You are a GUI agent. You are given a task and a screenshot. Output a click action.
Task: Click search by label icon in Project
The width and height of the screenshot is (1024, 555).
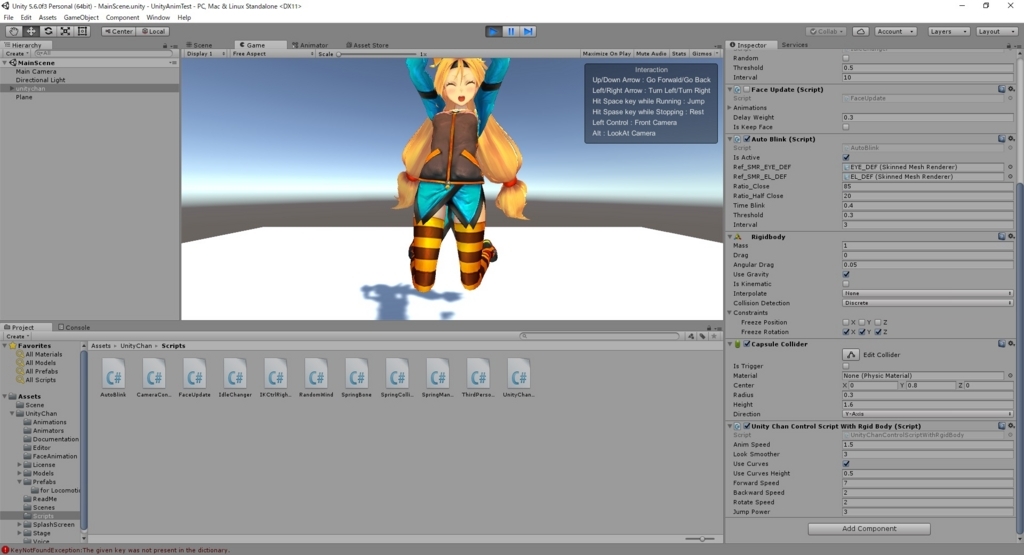pyautogui.click(x=702, y=336)
